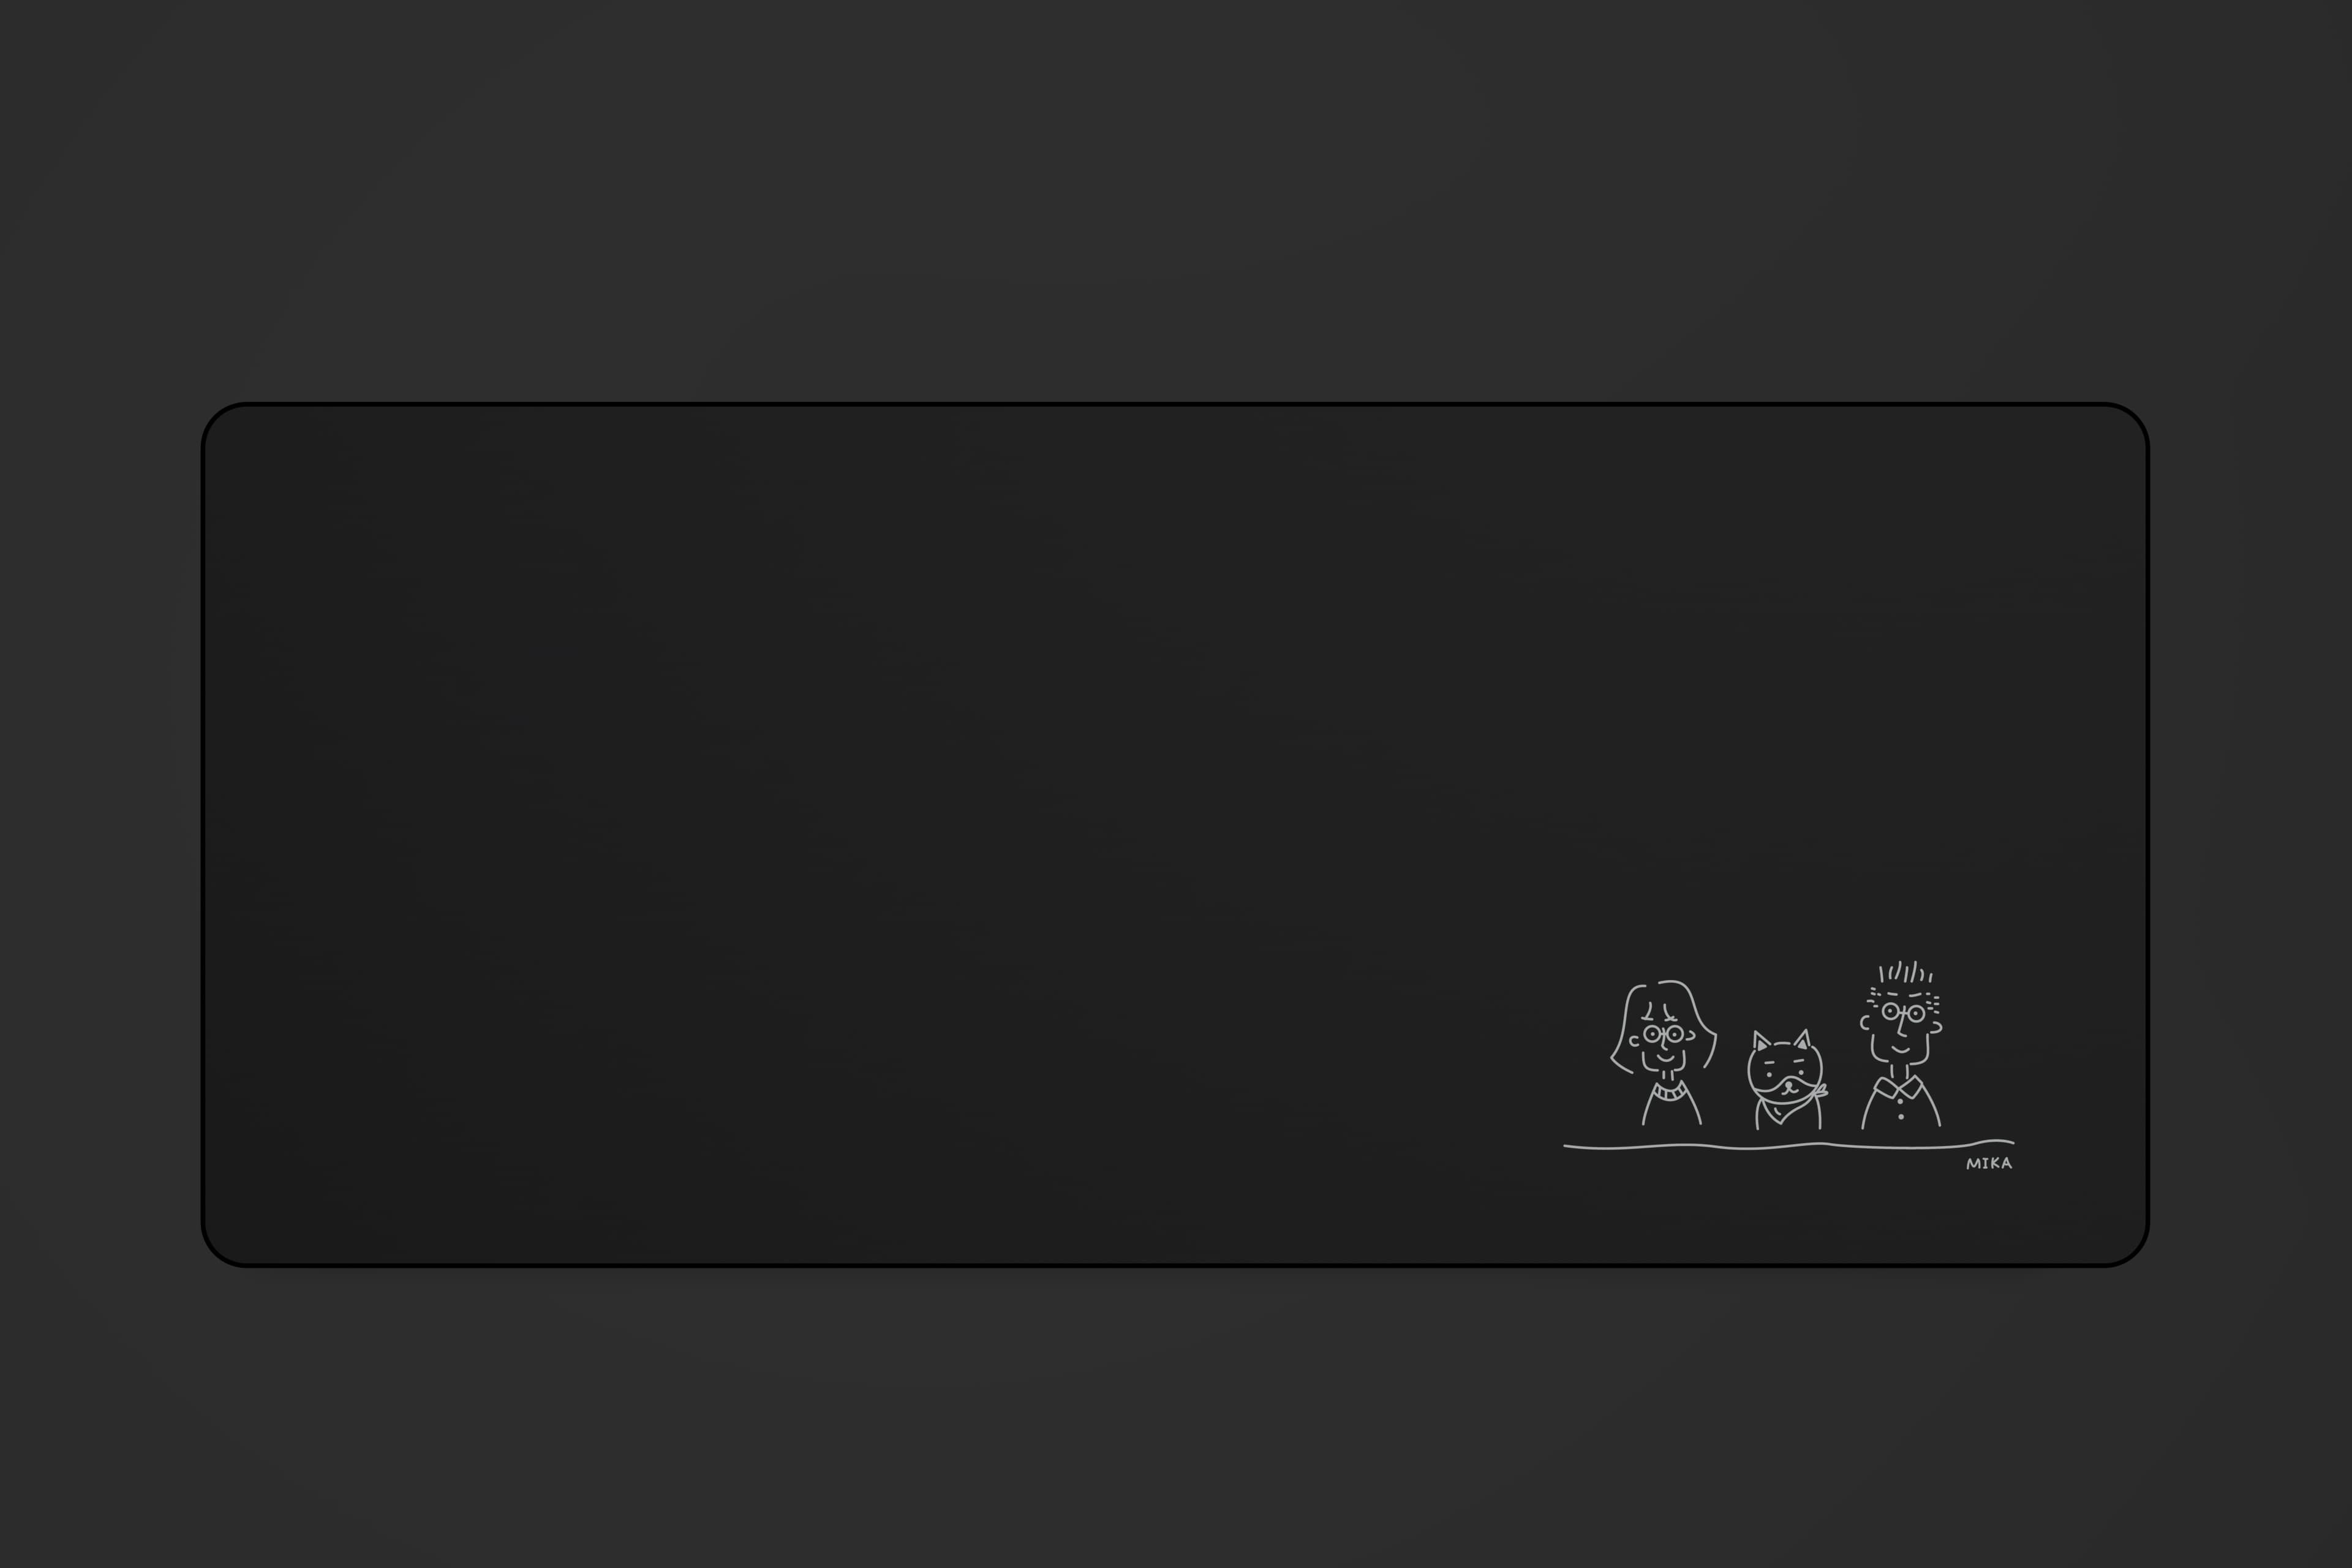Click the dog's nose
Viewport: 2352px width, 1568px height.
click(1789, 1085)
